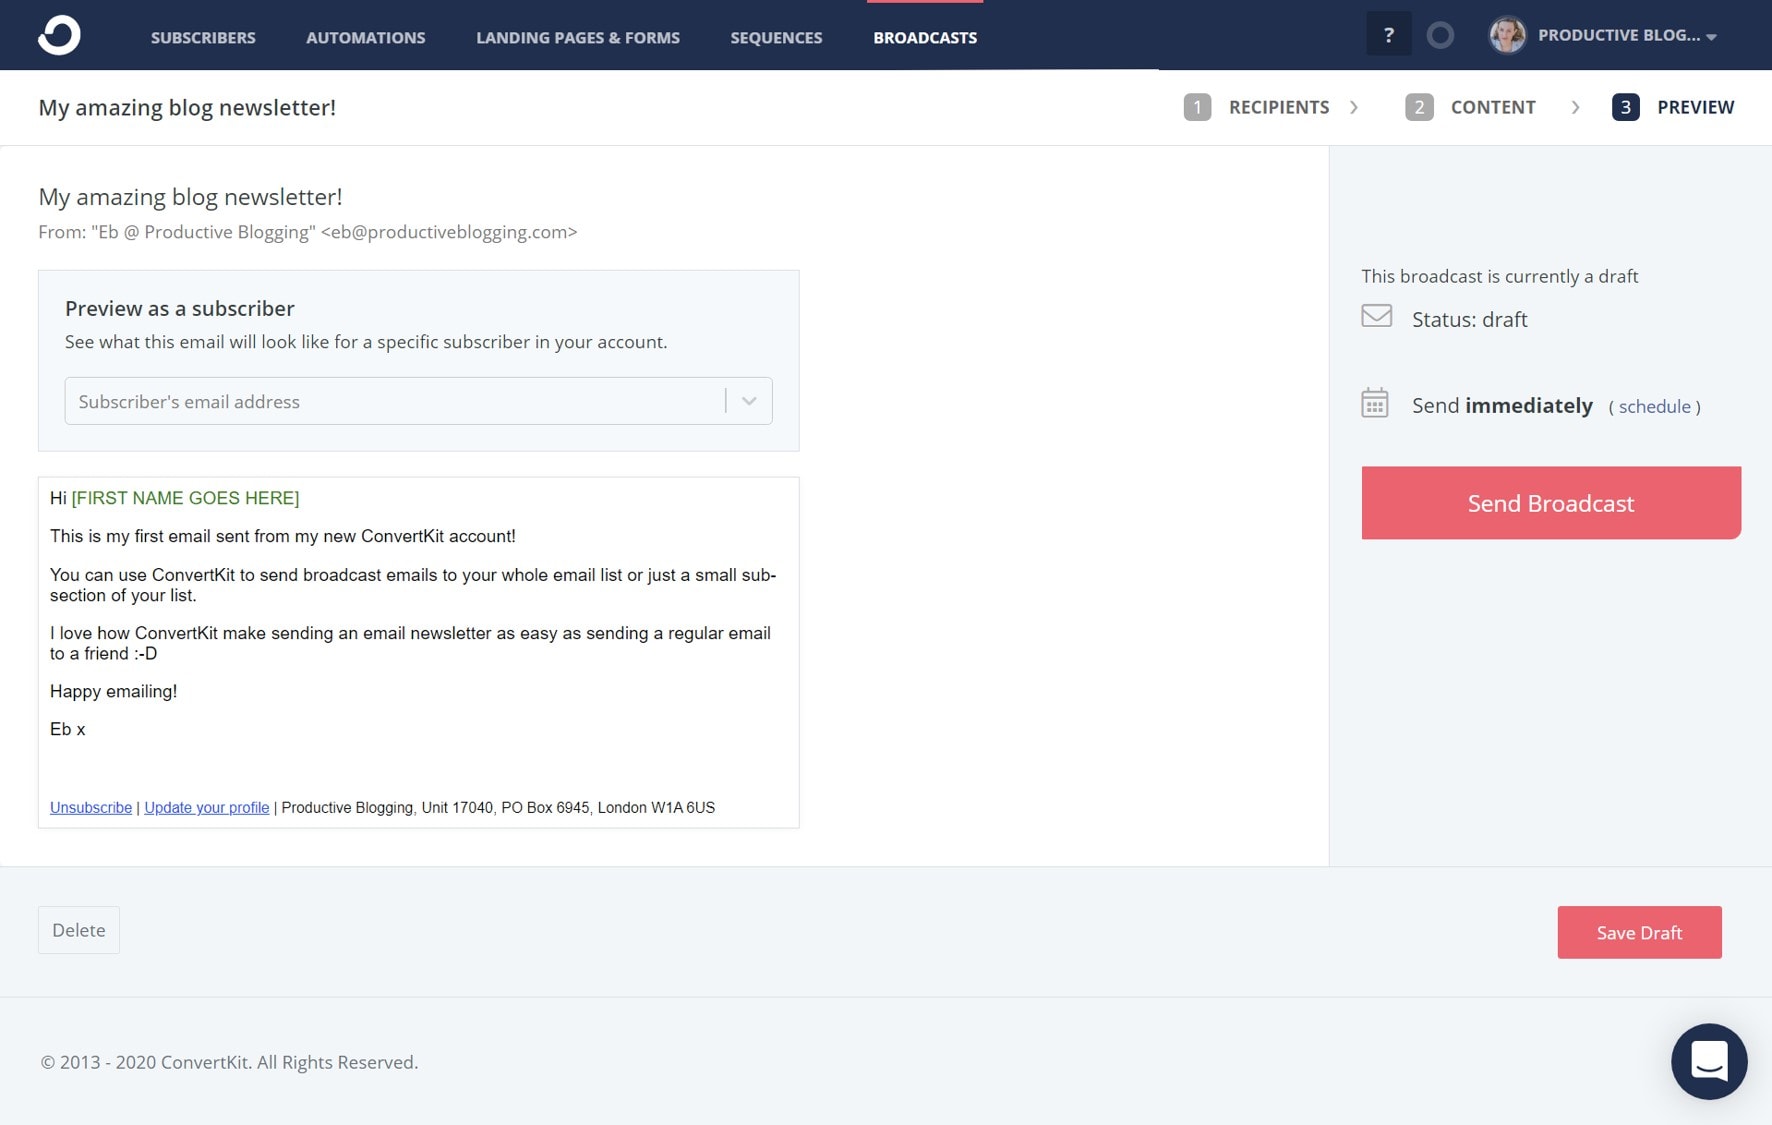Screen dimensions: 1772x1125
Task: Click the Send Broadcast button
Action: point(1550,503)
